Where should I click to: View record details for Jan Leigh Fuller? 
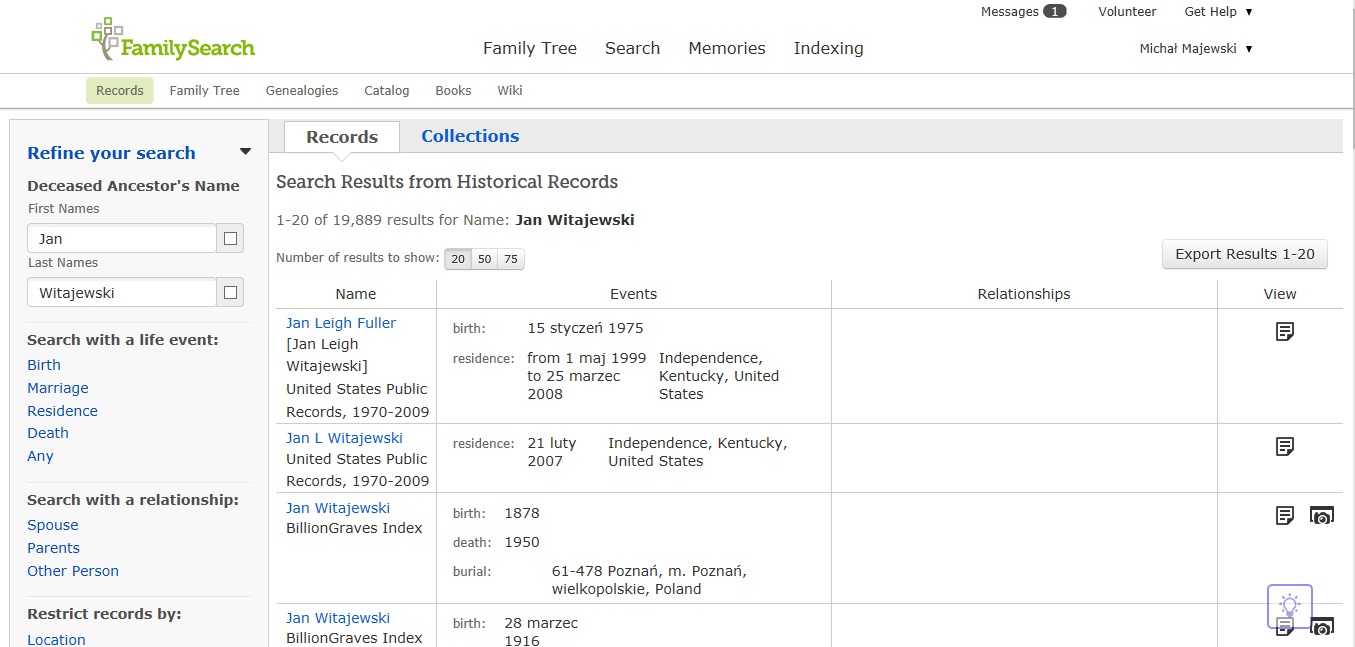1285,331
